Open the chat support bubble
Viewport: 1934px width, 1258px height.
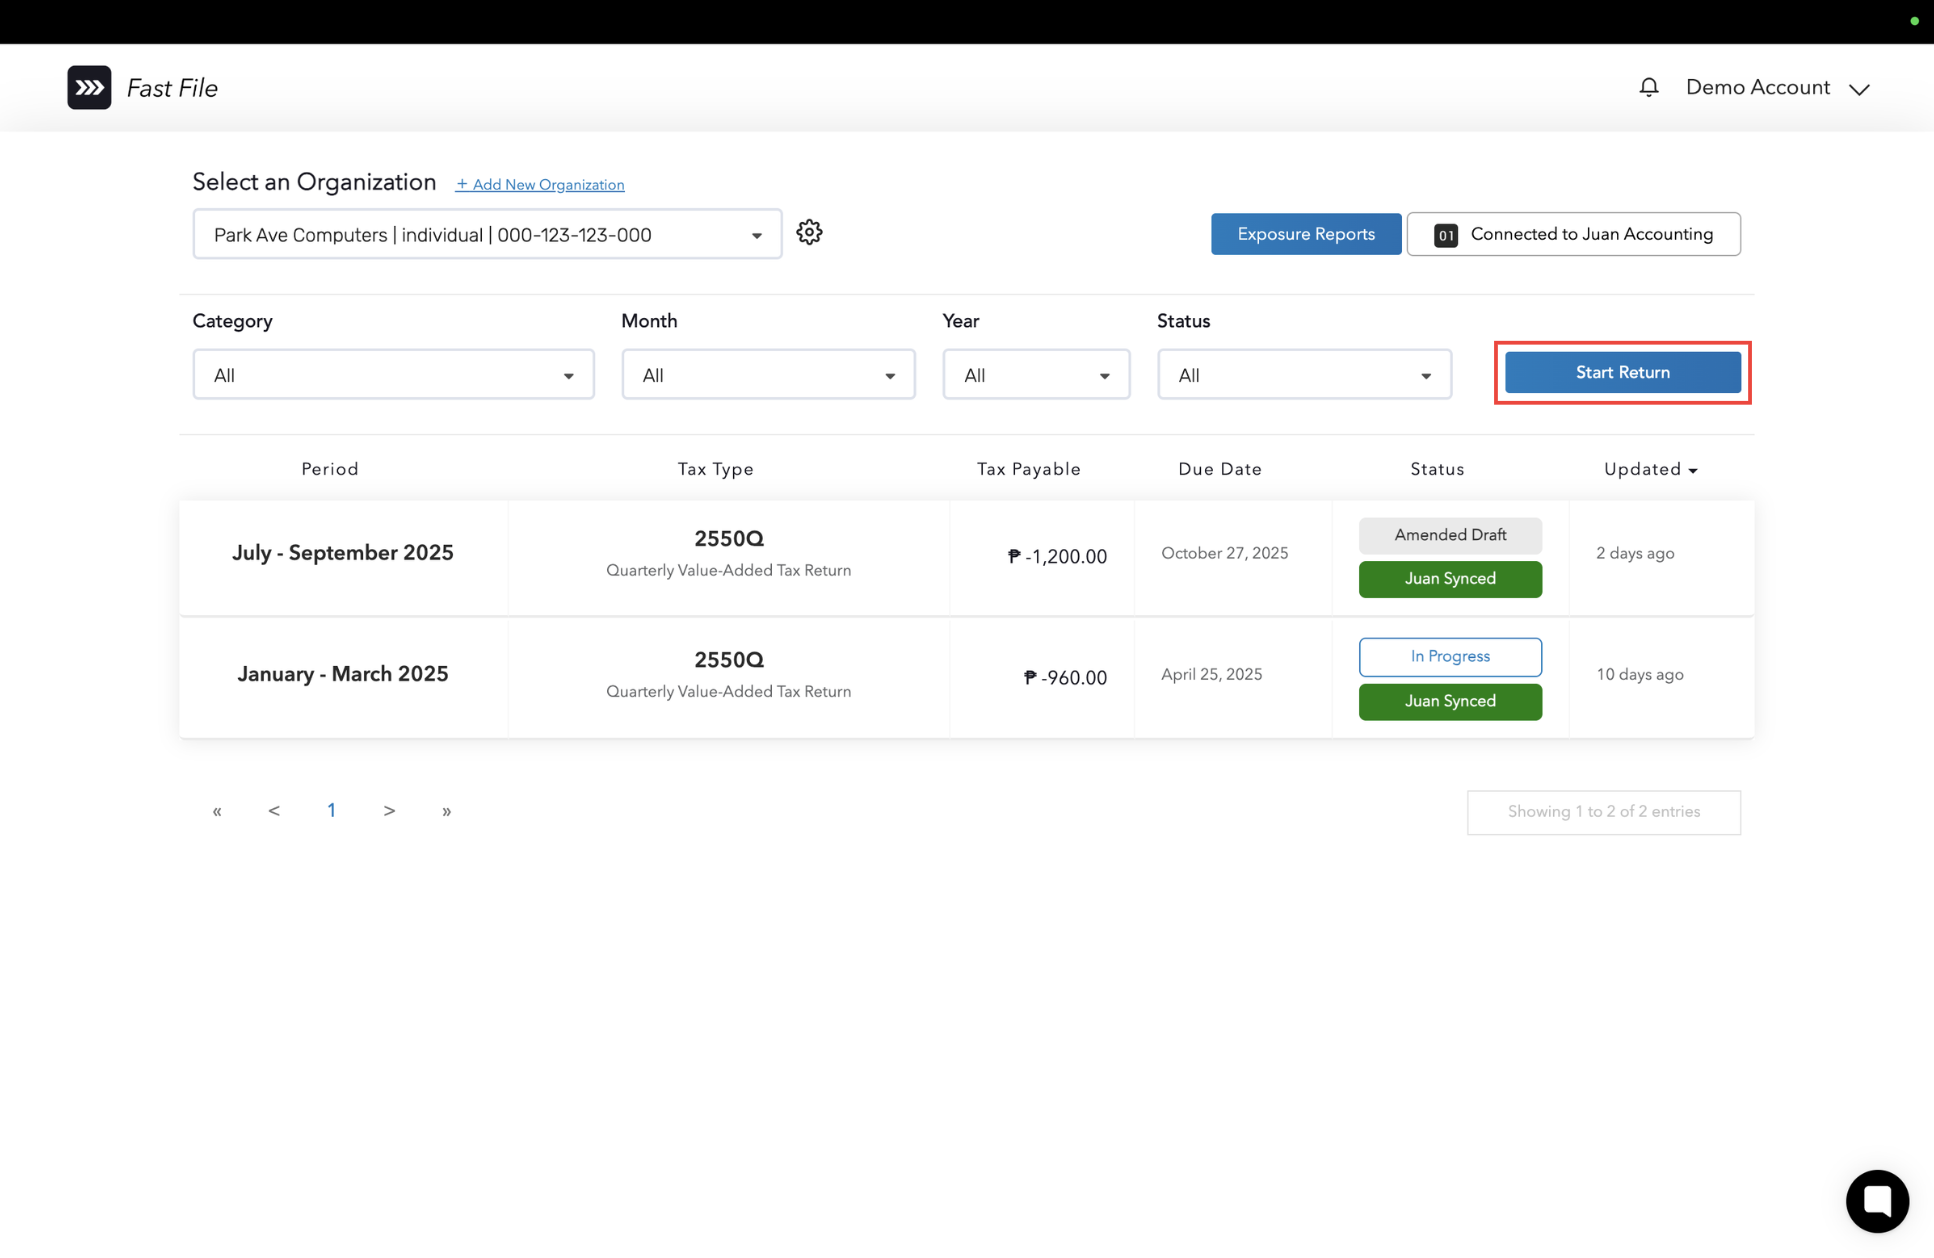pos(1876,1200)
